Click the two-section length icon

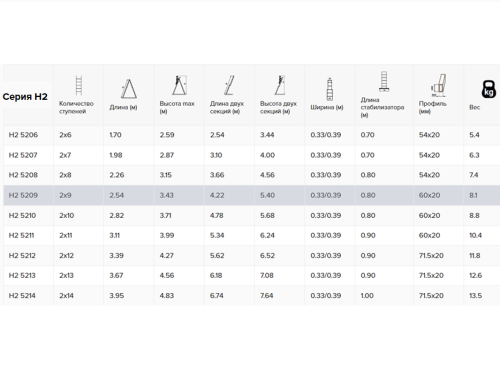(x=229, y=85)
